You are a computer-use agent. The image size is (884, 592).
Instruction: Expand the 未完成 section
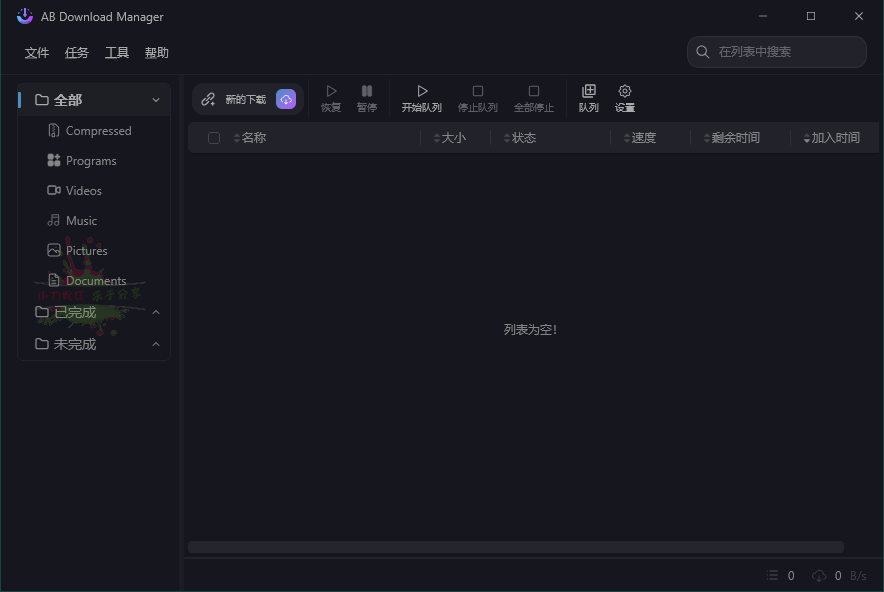tap(156, 344)
